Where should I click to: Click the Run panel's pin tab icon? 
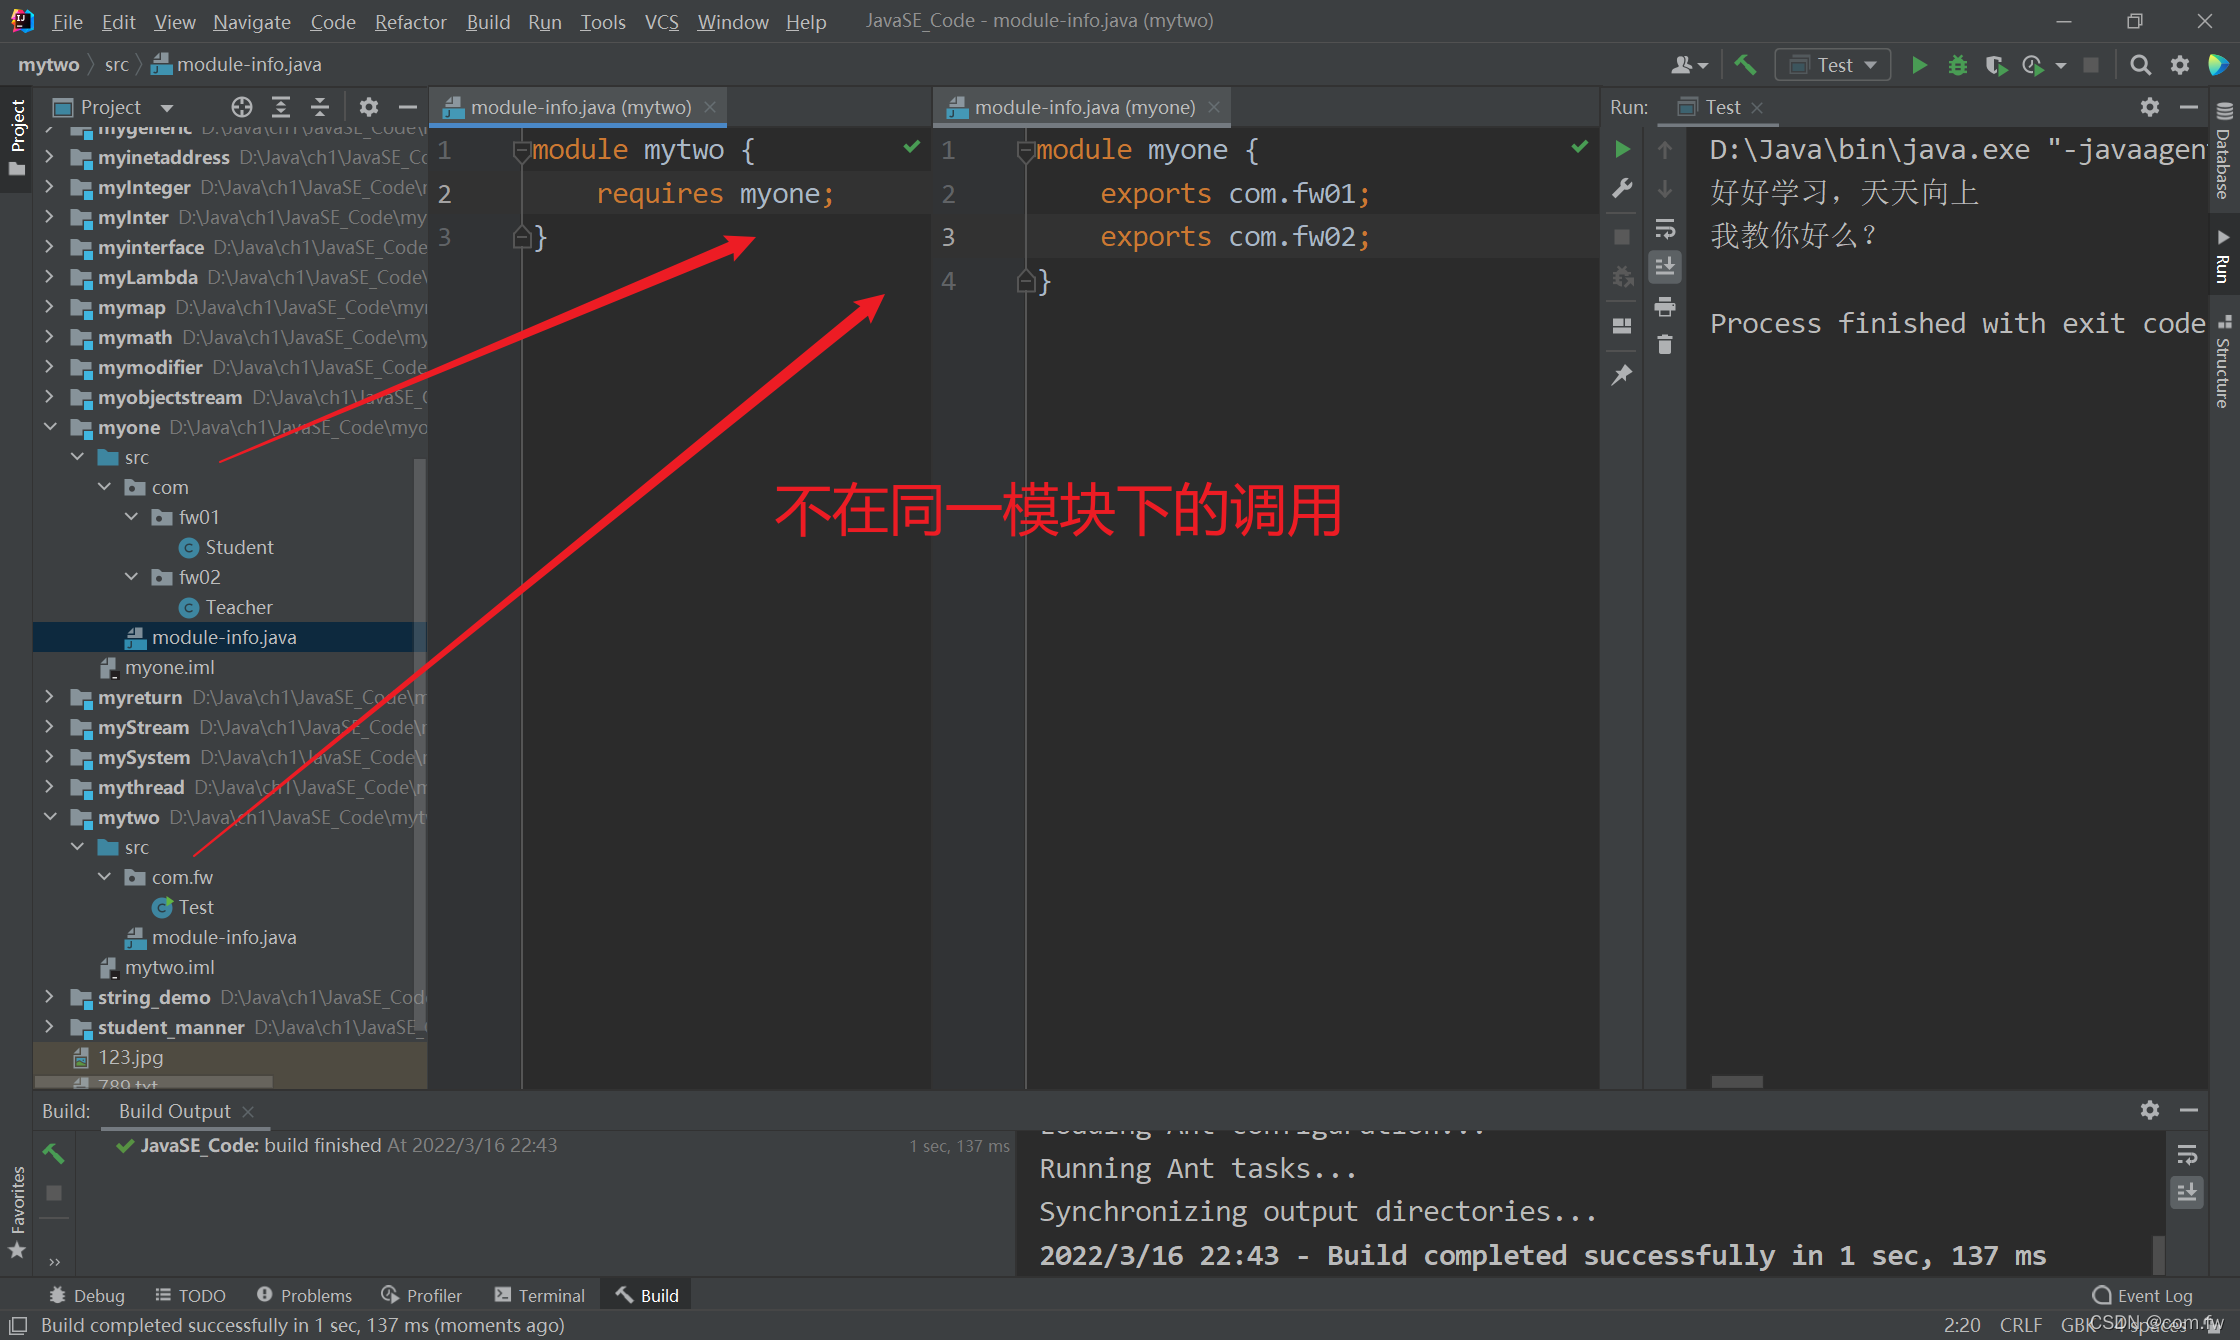(1622, 375)
